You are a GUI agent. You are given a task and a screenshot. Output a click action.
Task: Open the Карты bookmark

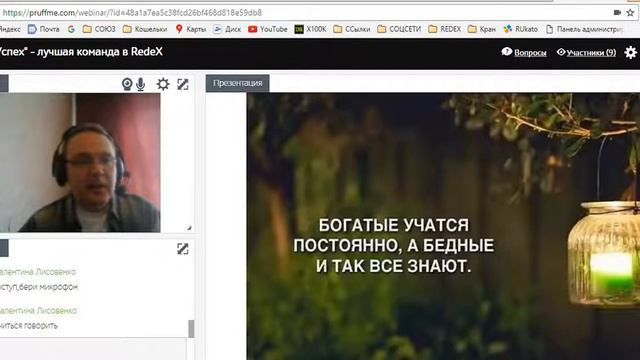tap(191, 29)
